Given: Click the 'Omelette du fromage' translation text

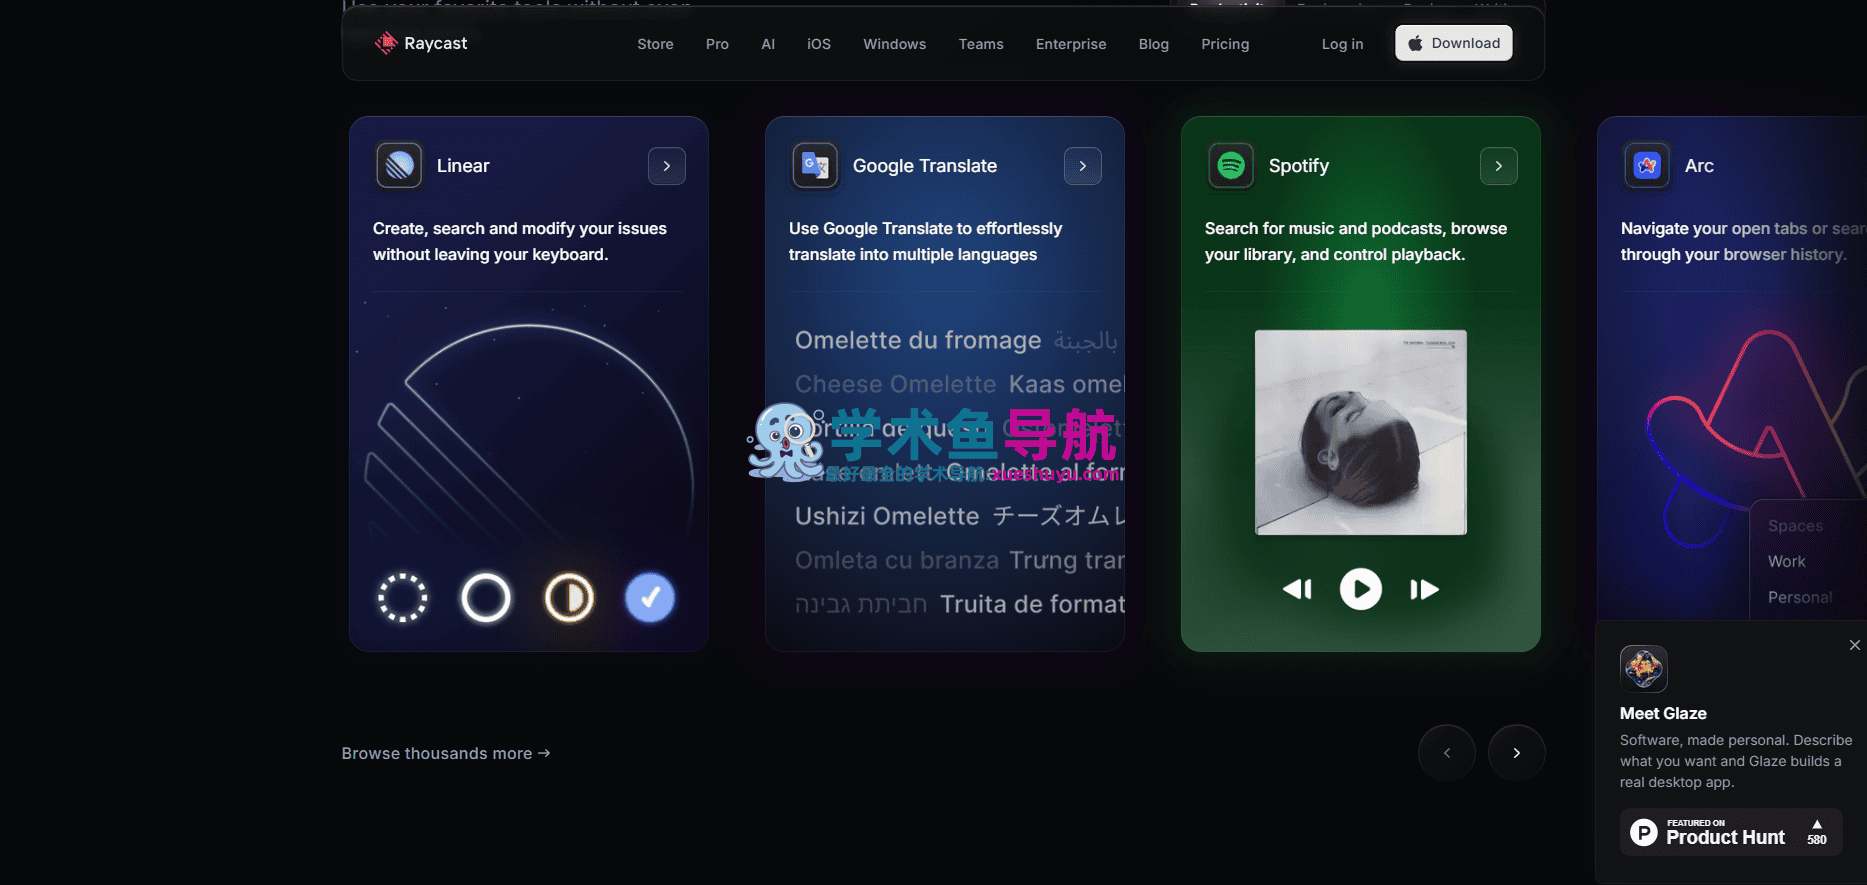Looking at the screenshot, I should [918, 340].
